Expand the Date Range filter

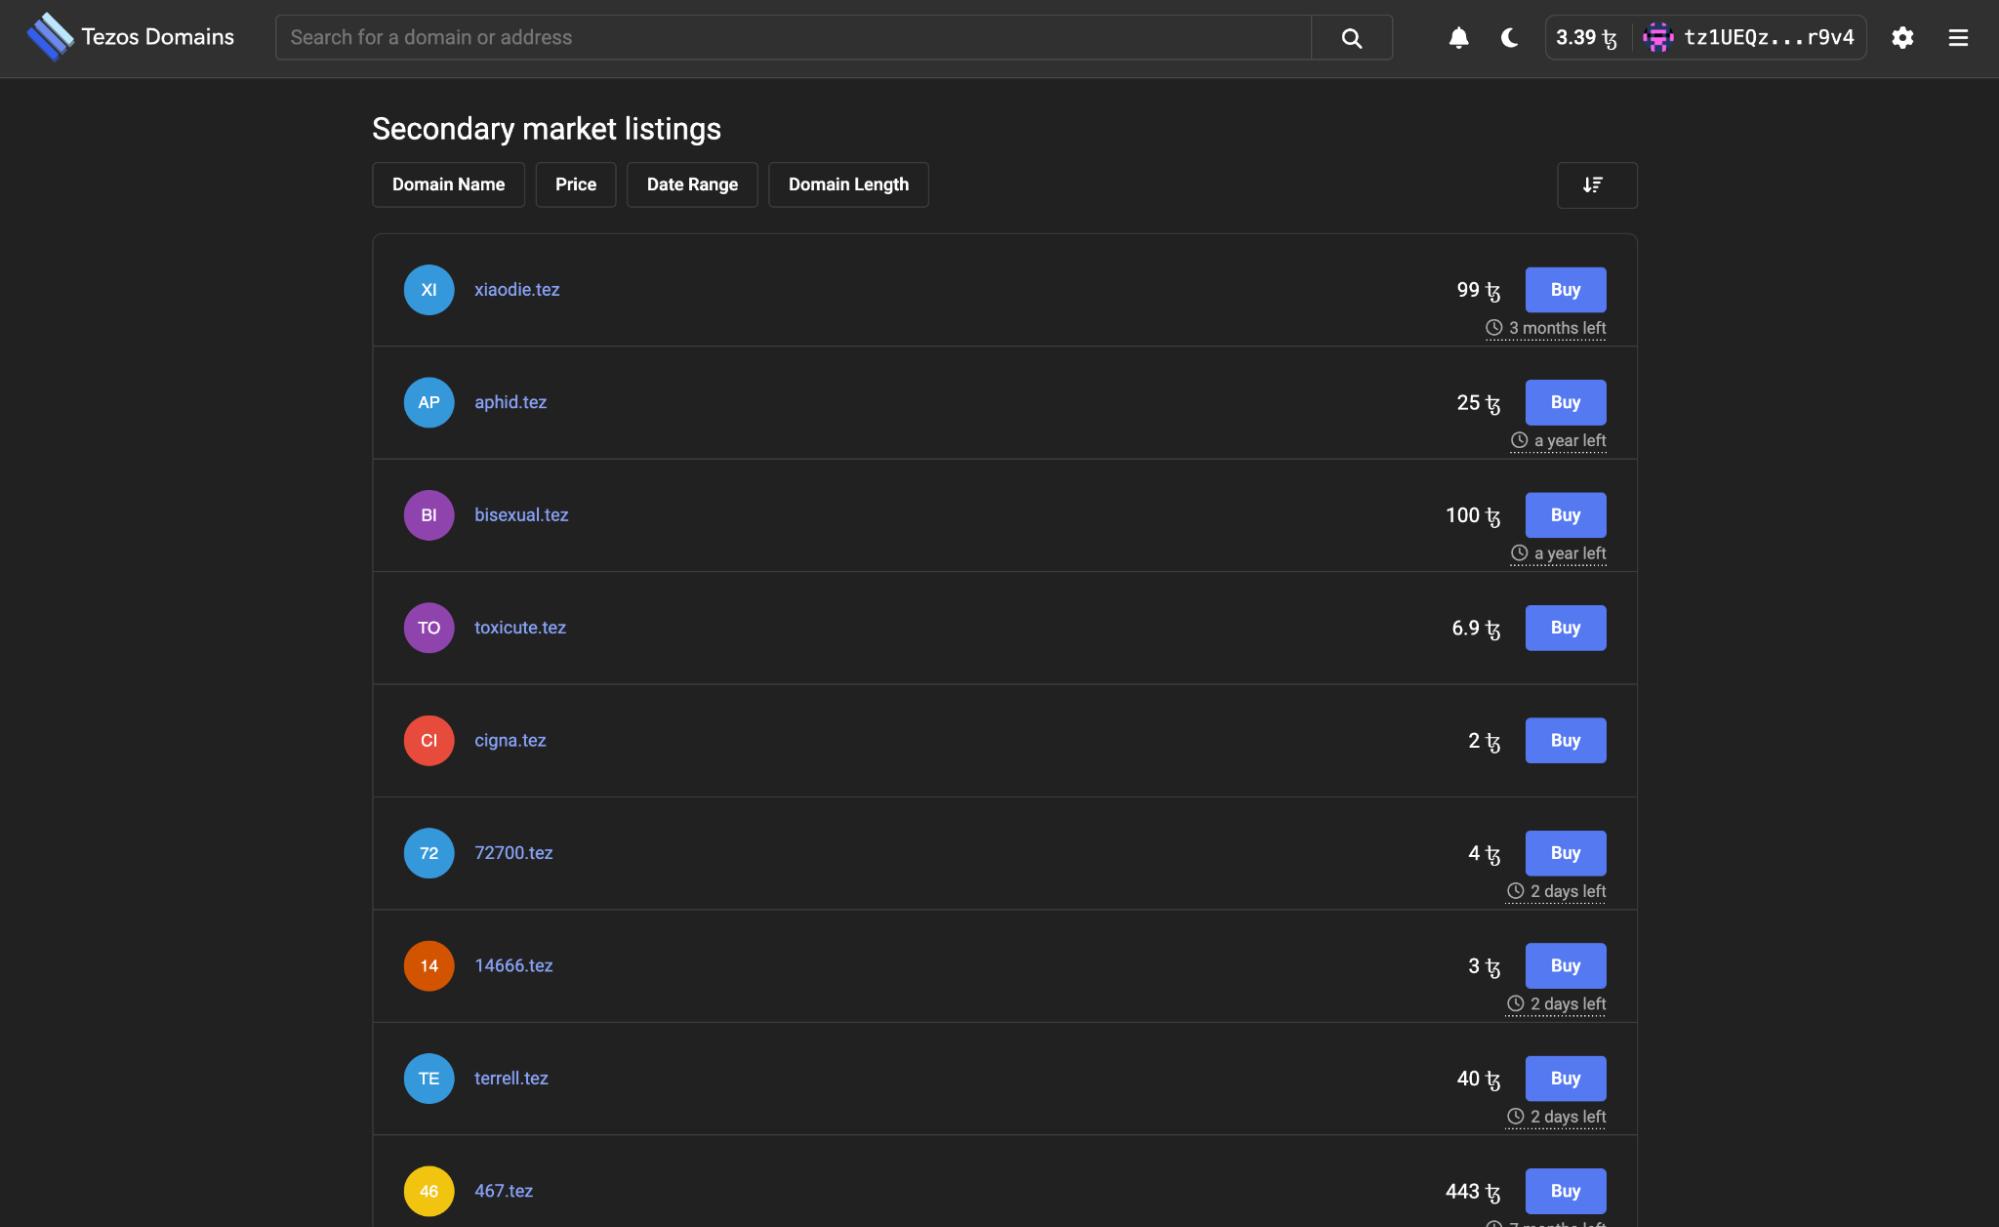(691, 185)
